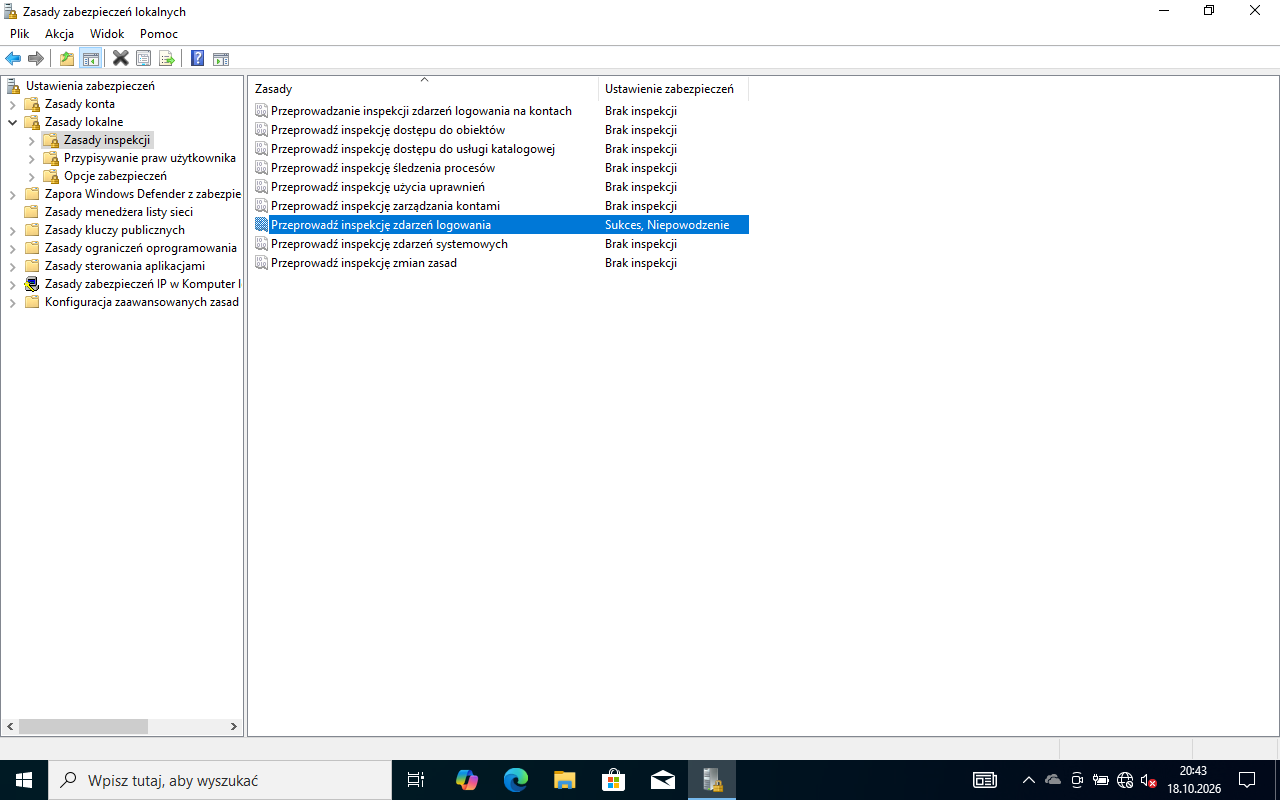Open the network status tray icon
The width and height of the screenshot is (1280, 800).
[1125, 780]
